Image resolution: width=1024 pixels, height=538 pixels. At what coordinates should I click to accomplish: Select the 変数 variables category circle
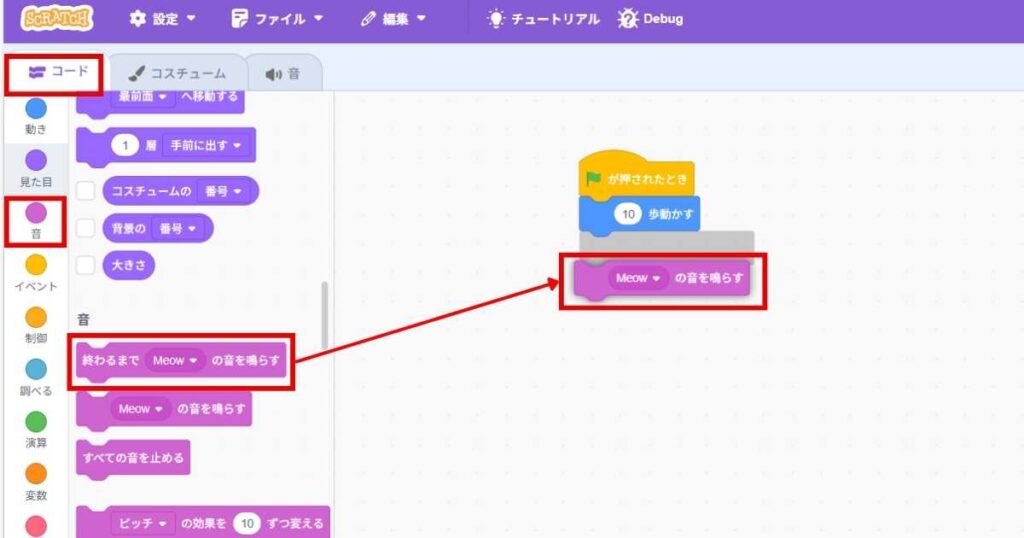[x=36, y=474]
